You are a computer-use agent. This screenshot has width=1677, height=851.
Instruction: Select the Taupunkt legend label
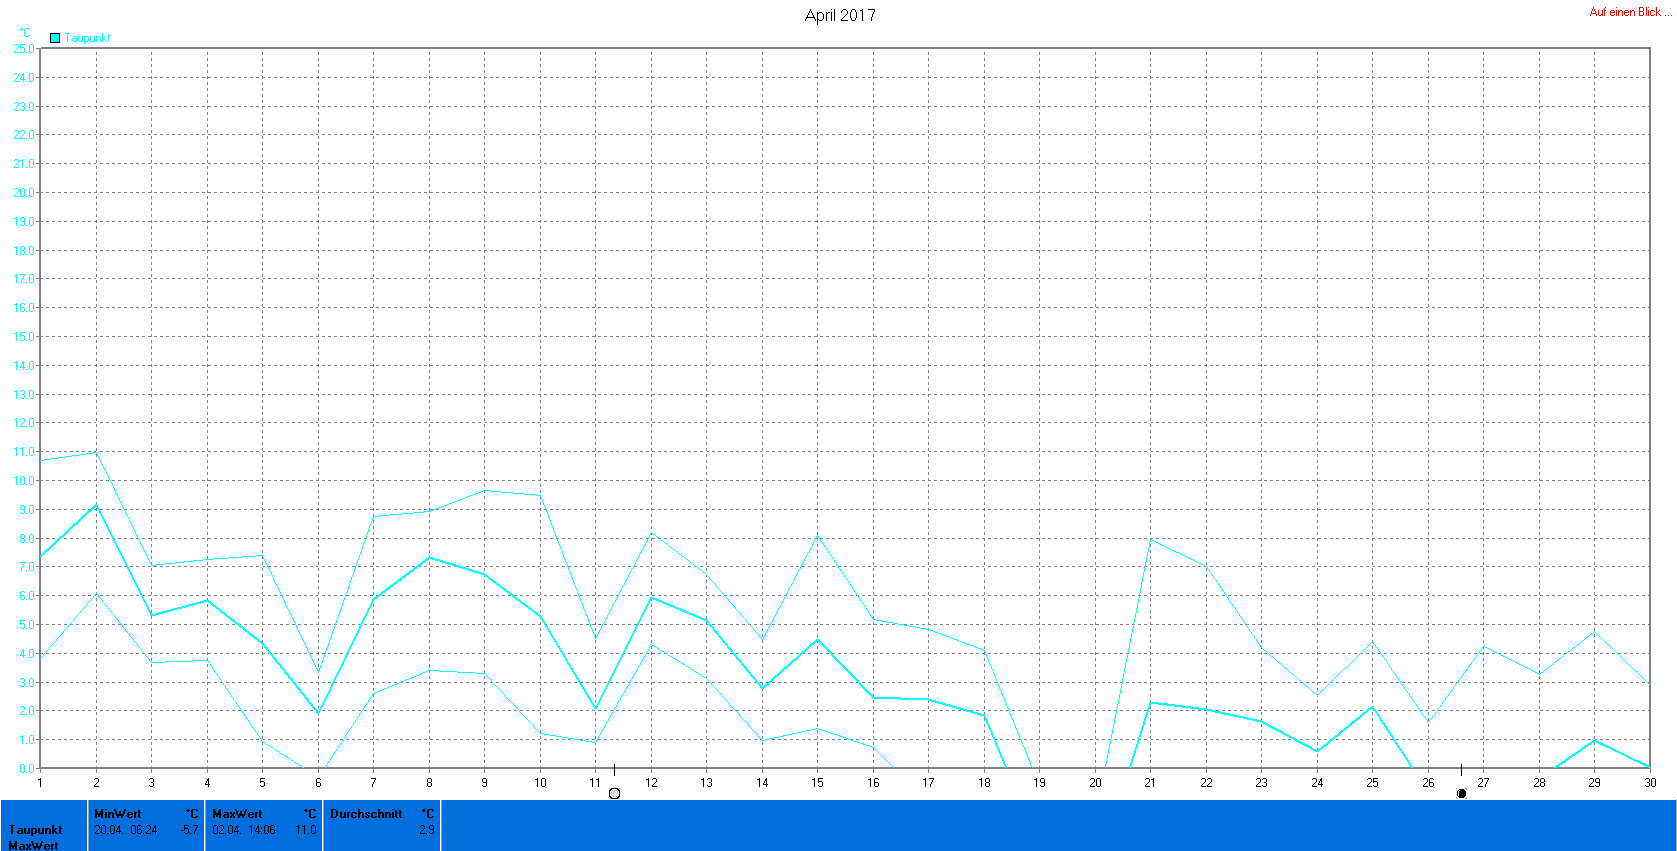tap(88, 38)
